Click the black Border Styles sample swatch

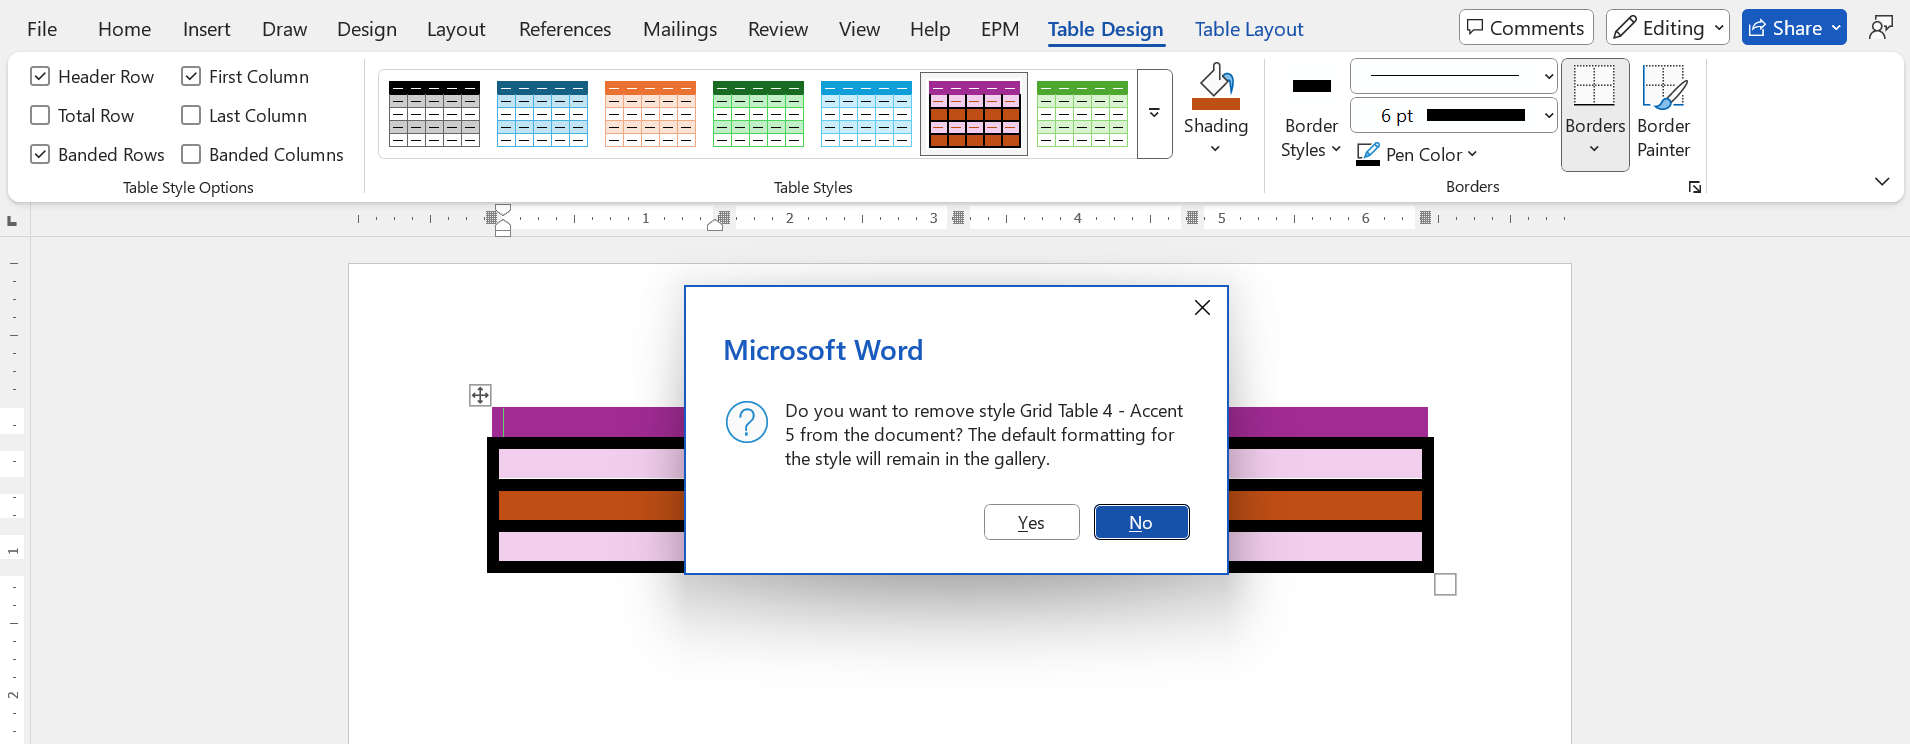1311,86
